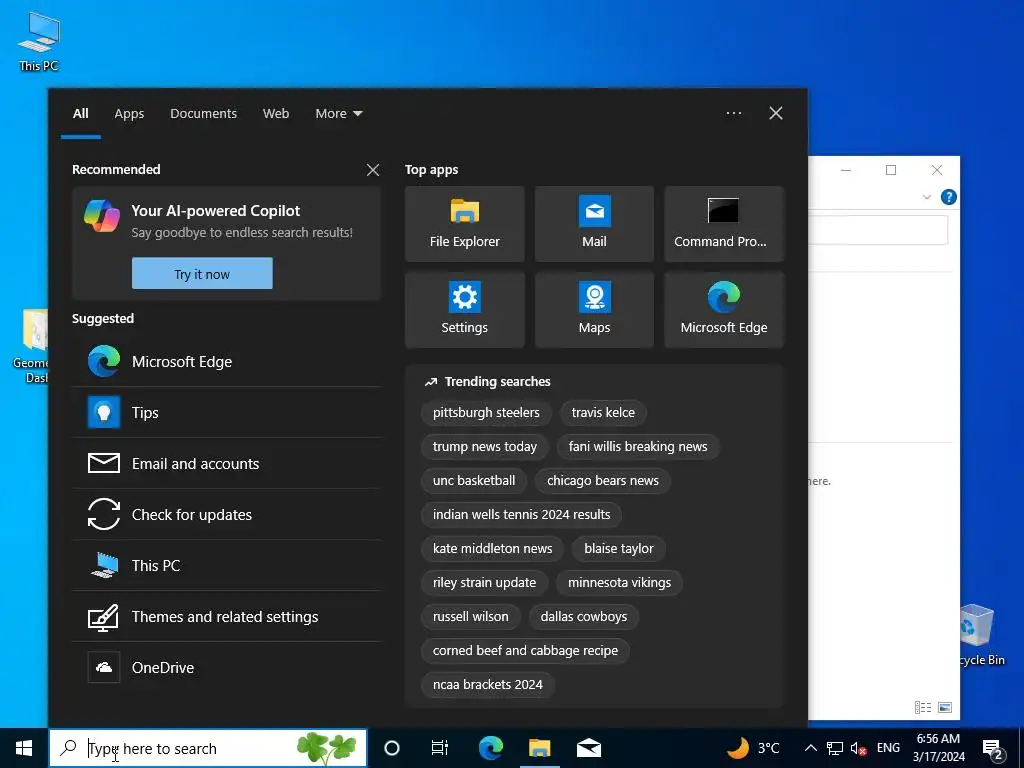Image resolution: width=1024 pixels, height=768 pixels.
Task: Click Explorer window help question icon
Action: pyautogui.click(x=948, y=197)
